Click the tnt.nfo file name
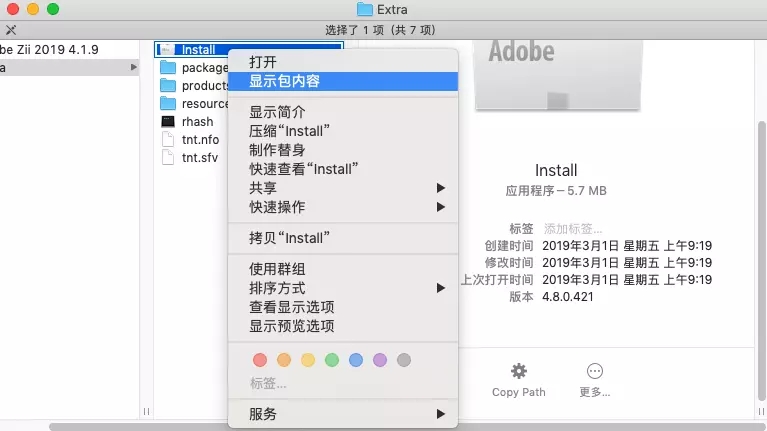Viewport: 767px width, 431px height. [x=201, y=139]
